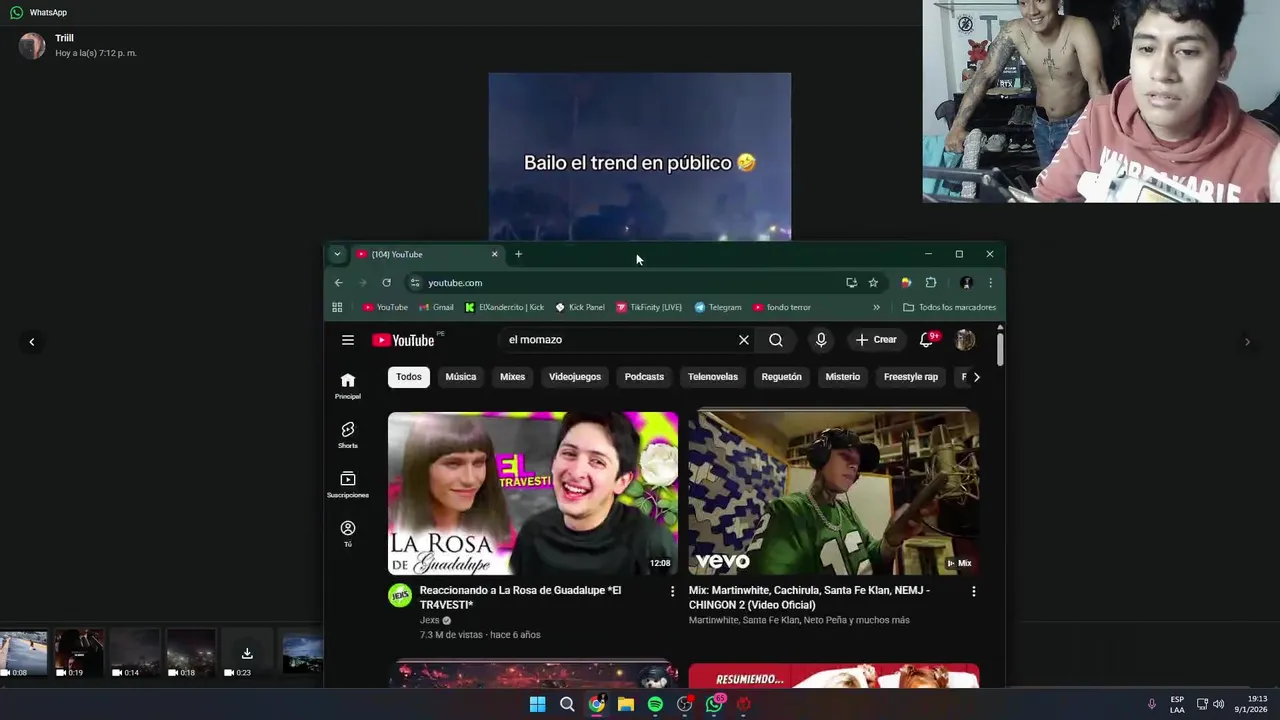Open a new Chrome tab
Image resolution: width=1280 pixels, height=720 pixels.
(518, 254)
